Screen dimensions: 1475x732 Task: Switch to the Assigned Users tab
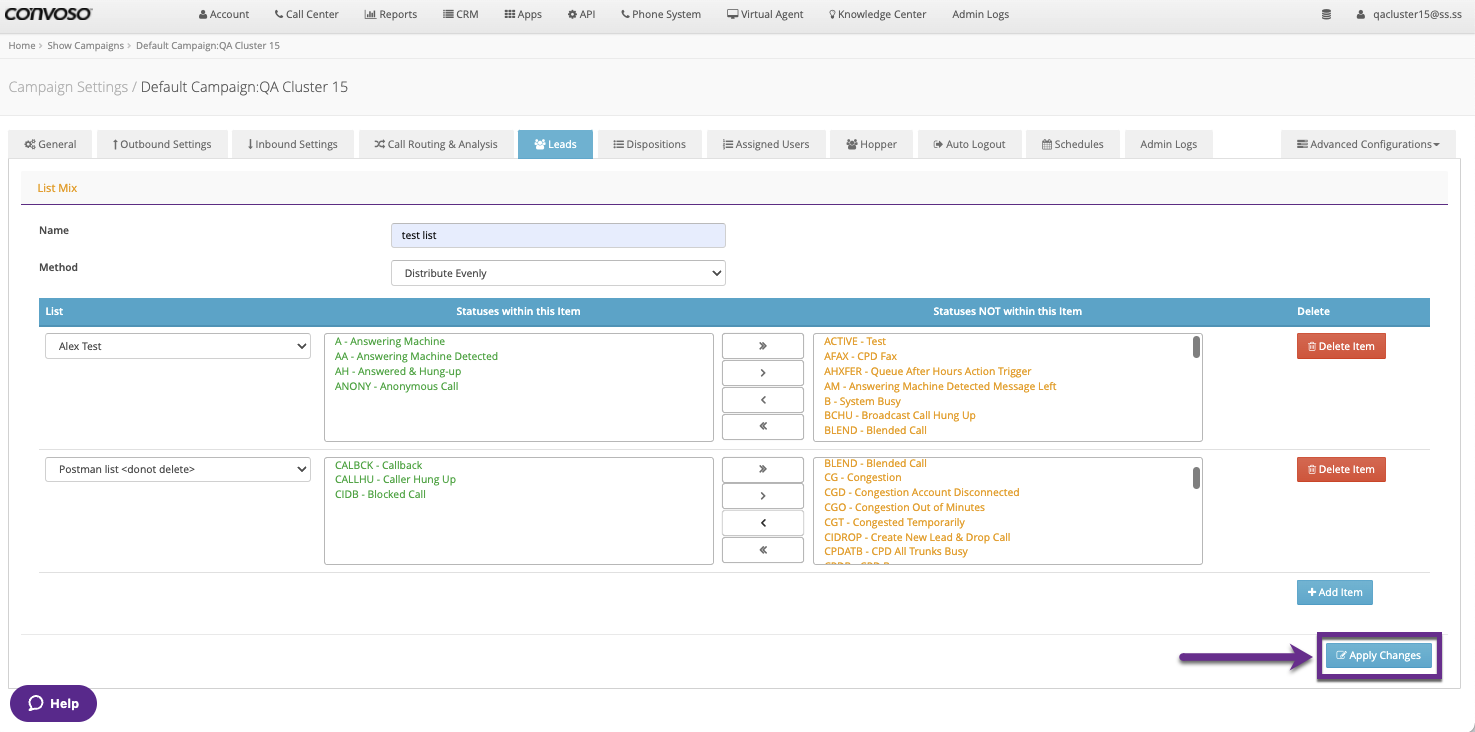point(766,144)
